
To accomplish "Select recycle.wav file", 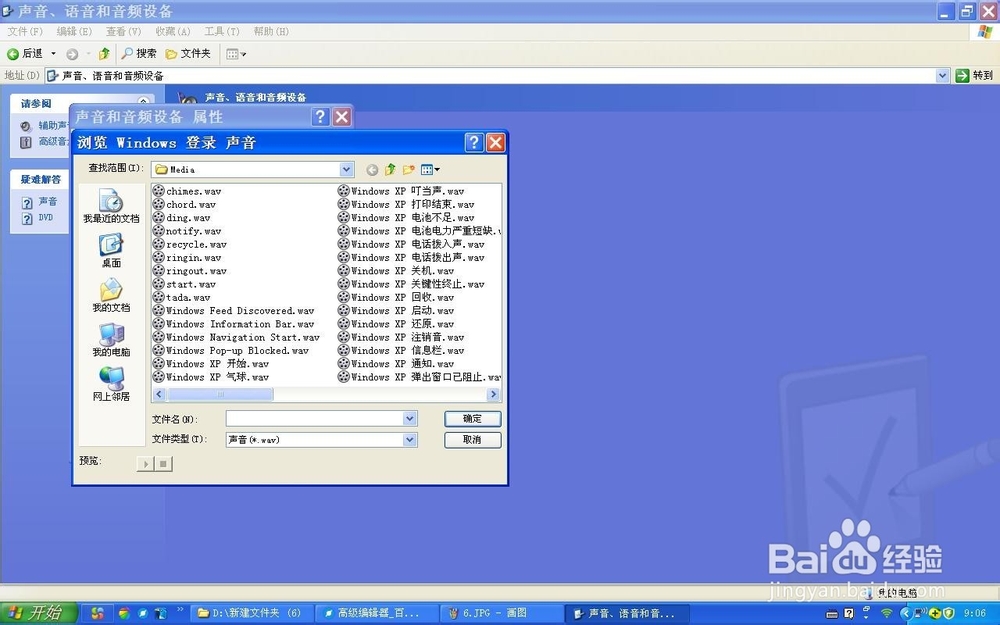I will (190, 244).
